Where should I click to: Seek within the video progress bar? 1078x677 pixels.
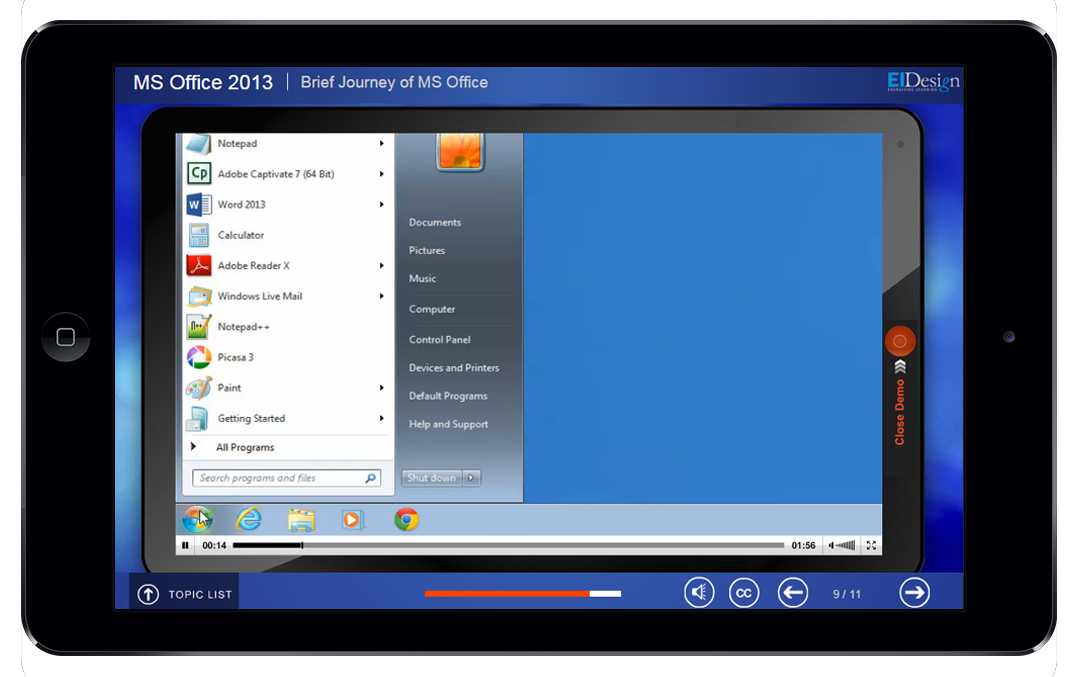click(508, 545)
